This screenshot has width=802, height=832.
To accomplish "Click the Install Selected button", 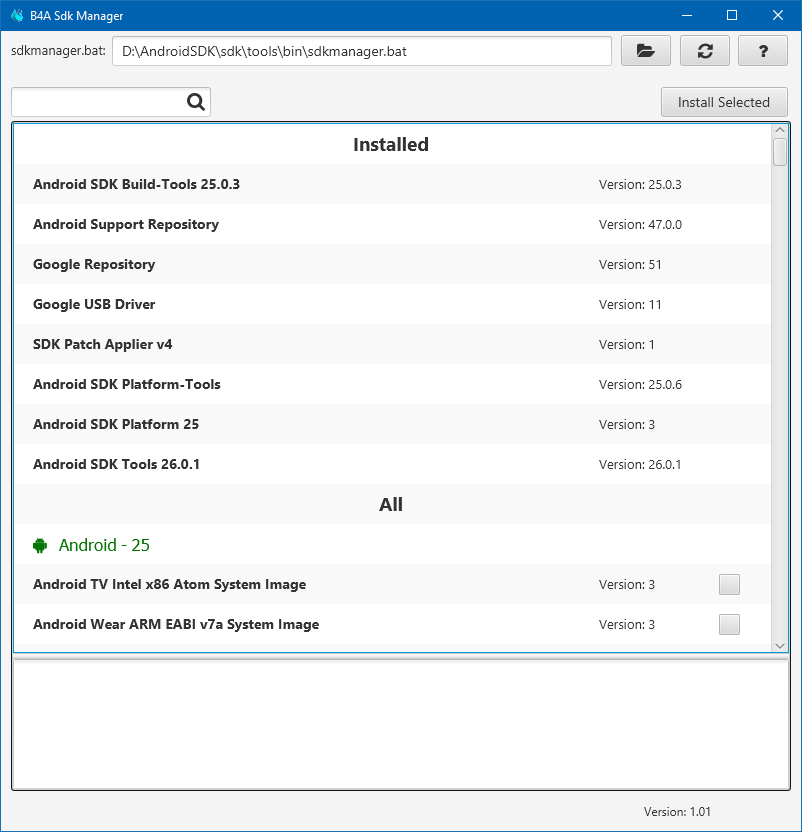I will coord(724,102).
